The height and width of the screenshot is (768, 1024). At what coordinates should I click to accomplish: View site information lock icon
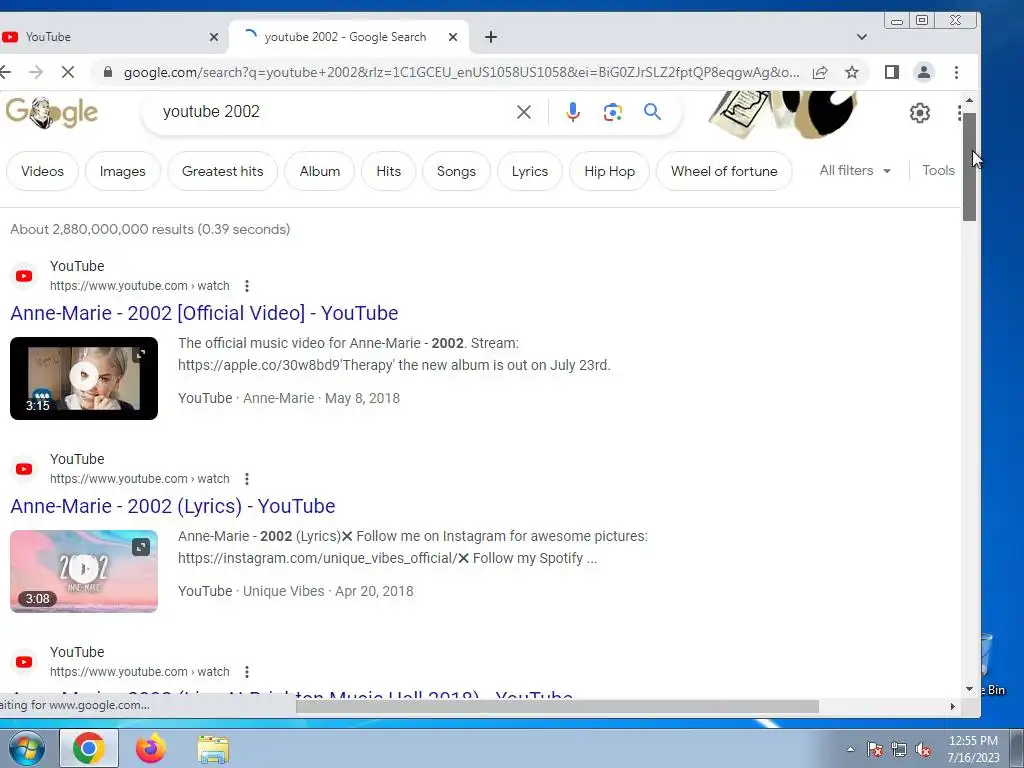coord(108,72)
